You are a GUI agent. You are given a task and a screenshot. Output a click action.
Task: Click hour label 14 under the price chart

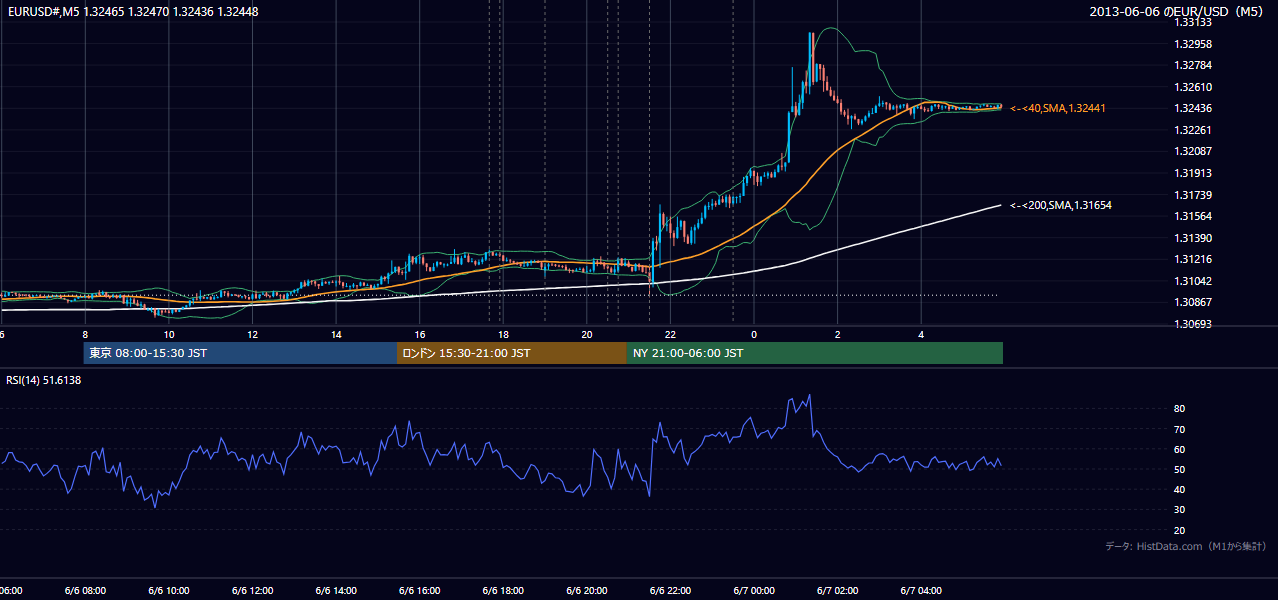[x=336, y=335]
